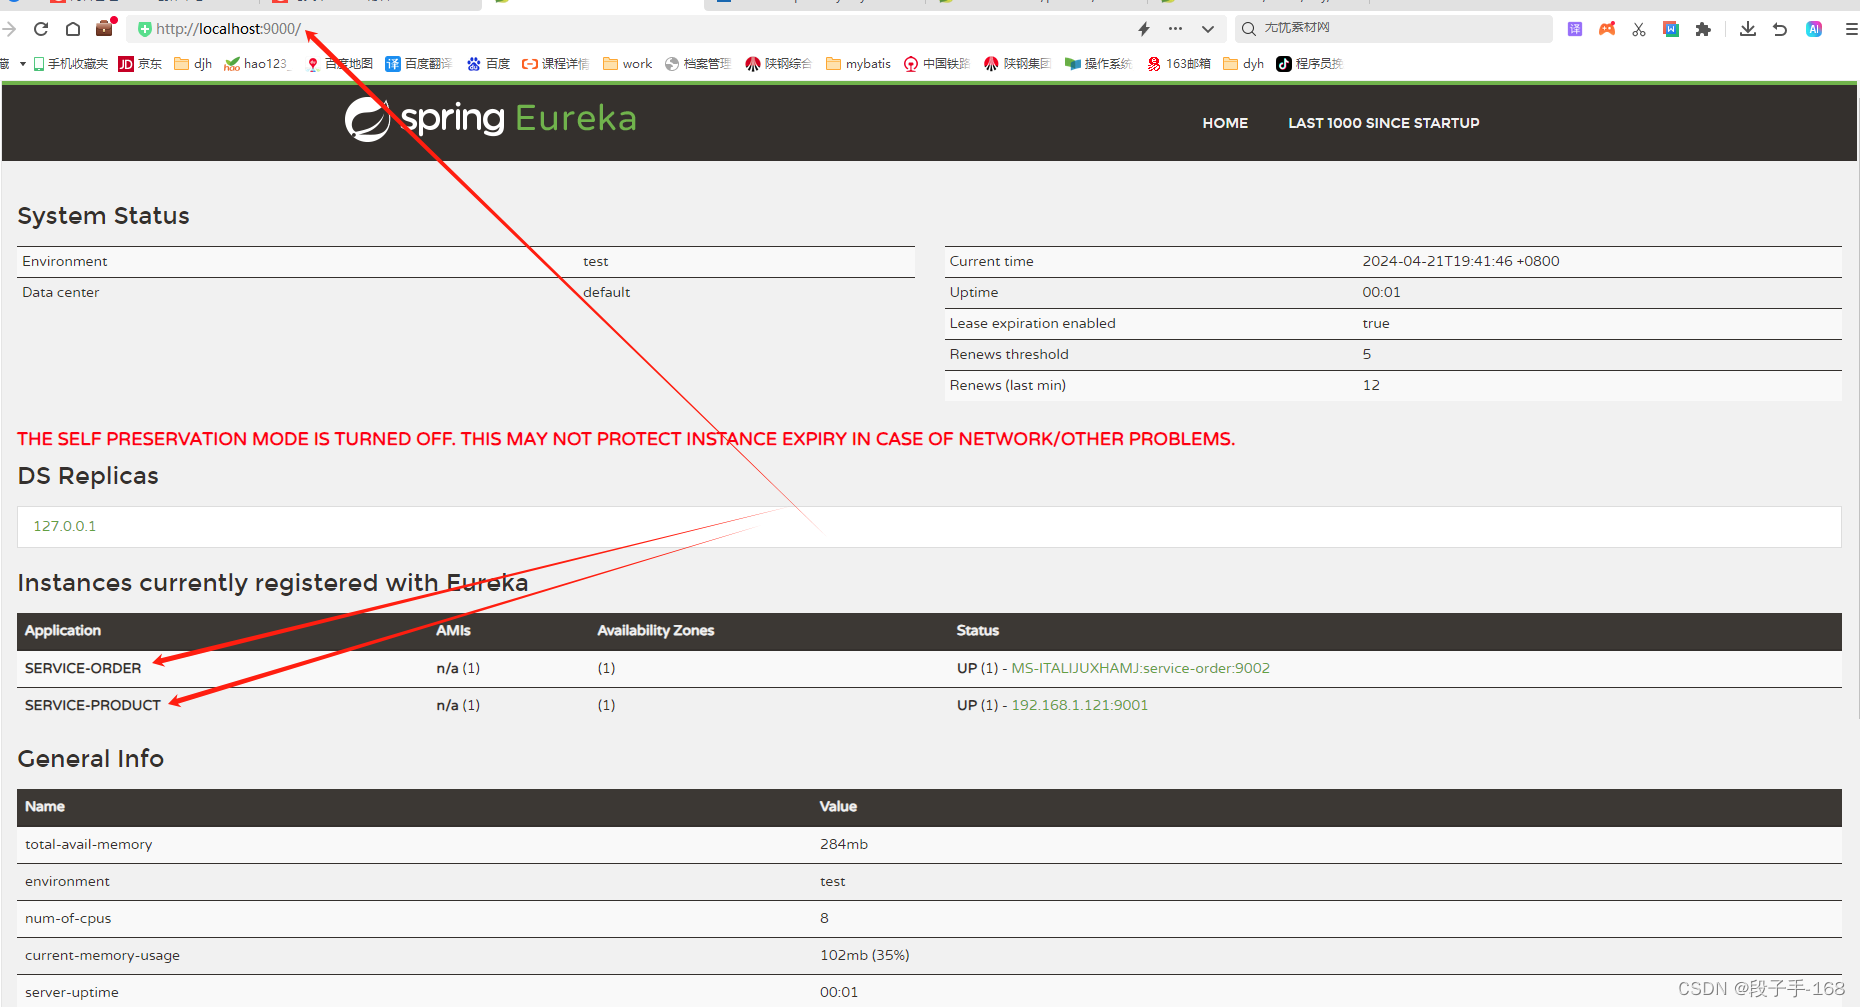This screenshot has width=1860, height=1007.
Task: Click the num-of-cpus row name
Action: pyautogui.click(x=68, y=918)
